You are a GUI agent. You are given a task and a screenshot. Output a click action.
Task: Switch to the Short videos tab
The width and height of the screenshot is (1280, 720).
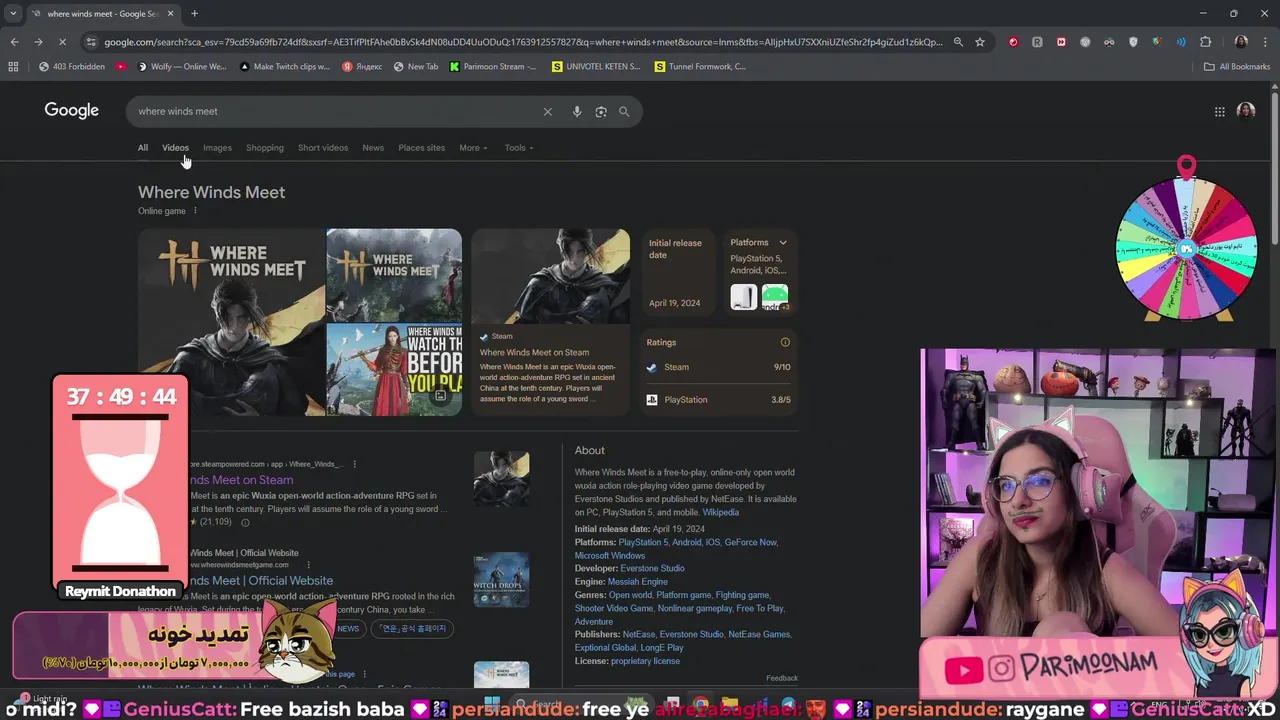click(x=323, y=148)
